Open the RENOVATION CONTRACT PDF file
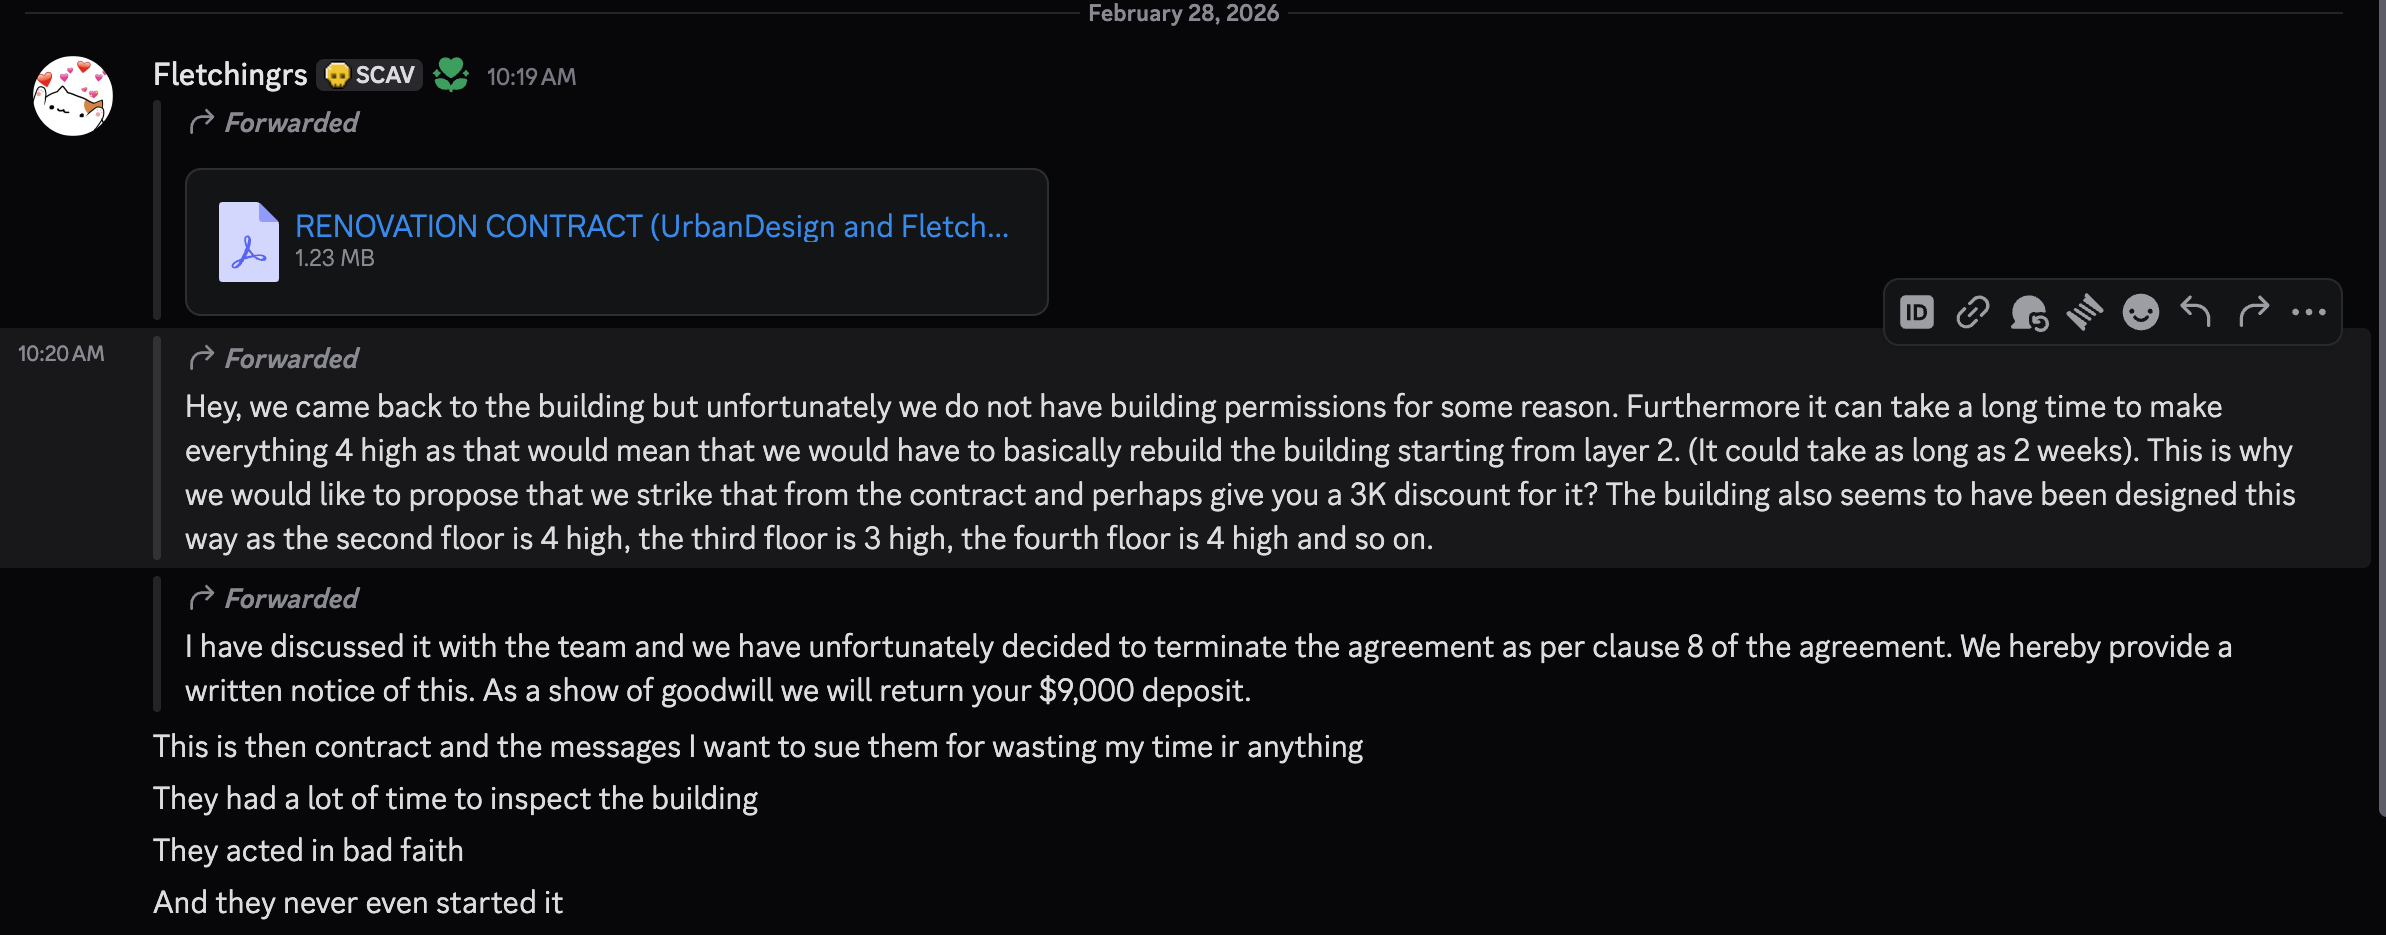This screenshot has height=935, width=2386. [650, 226]
